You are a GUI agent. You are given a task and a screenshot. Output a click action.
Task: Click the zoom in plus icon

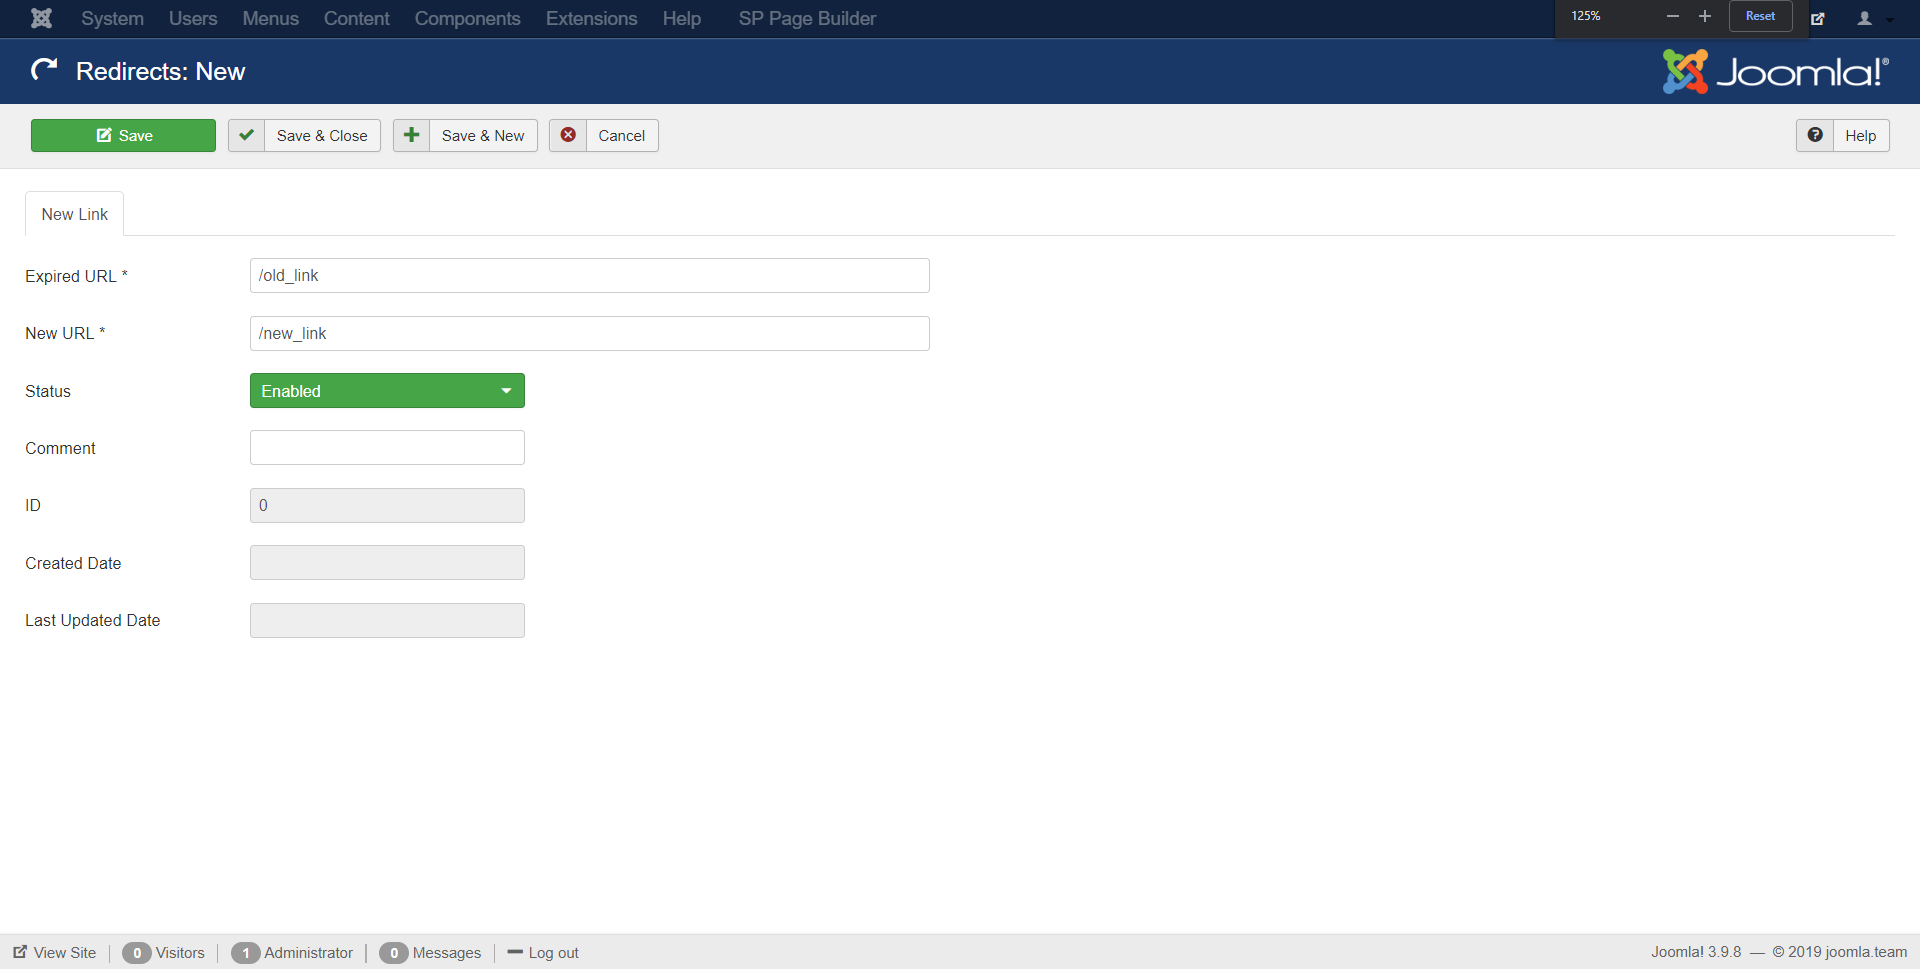(x=1705, y=16)
